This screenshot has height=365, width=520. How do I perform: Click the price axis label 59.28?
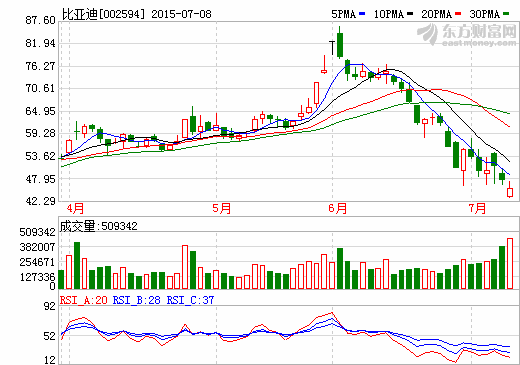click(x=40, y=133)
